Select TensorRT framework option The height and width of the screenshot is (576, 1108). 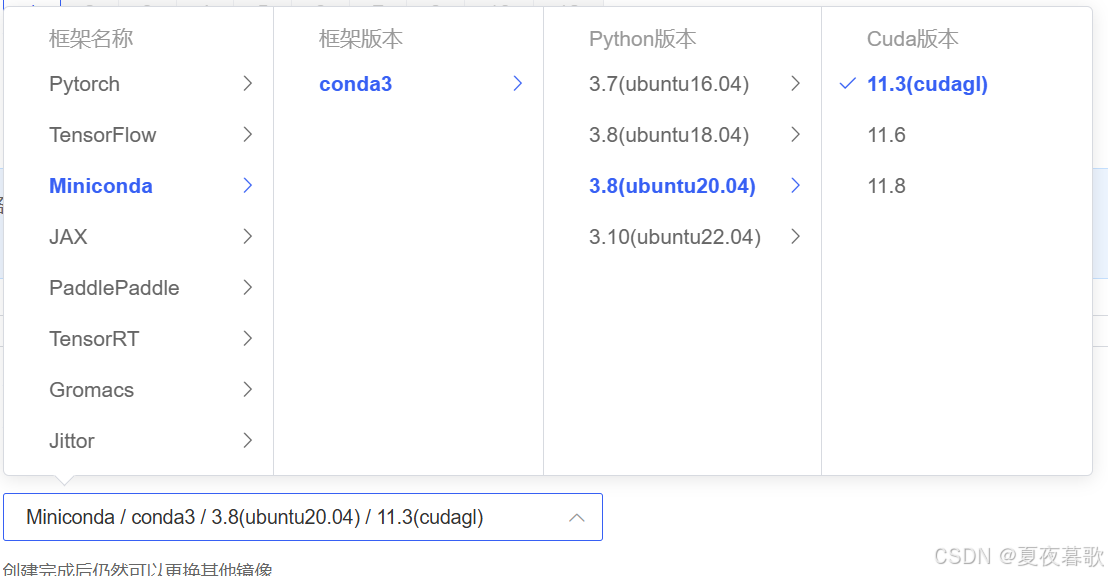94,339
